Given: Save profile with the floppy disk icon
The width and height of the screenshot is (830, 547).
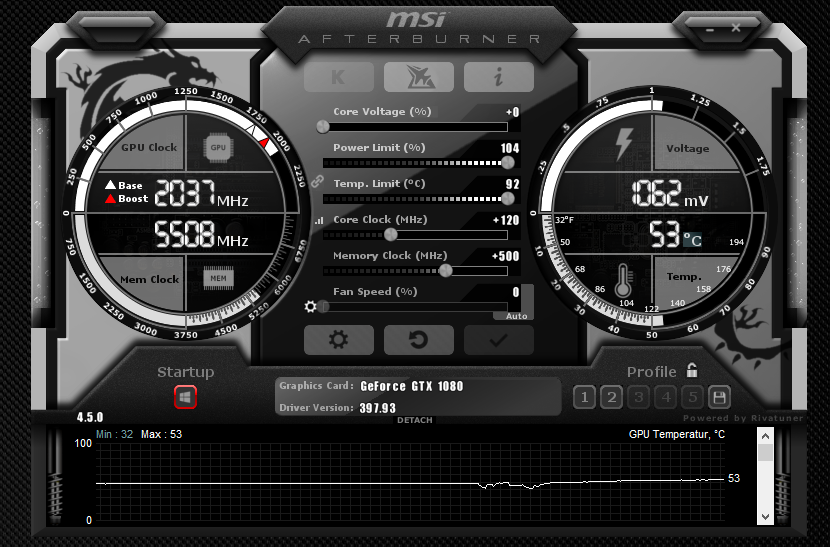Looking at the screenshot, I should tap(719, 397).
